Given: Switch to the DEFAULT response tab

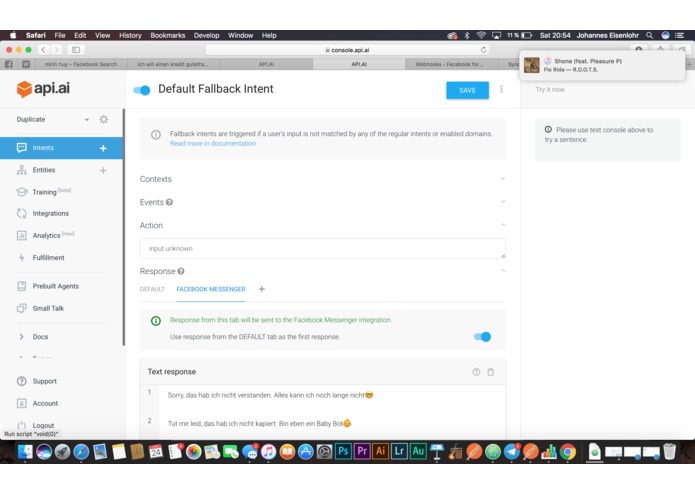Looking at the screenshot, I should [x=152, y=289].
